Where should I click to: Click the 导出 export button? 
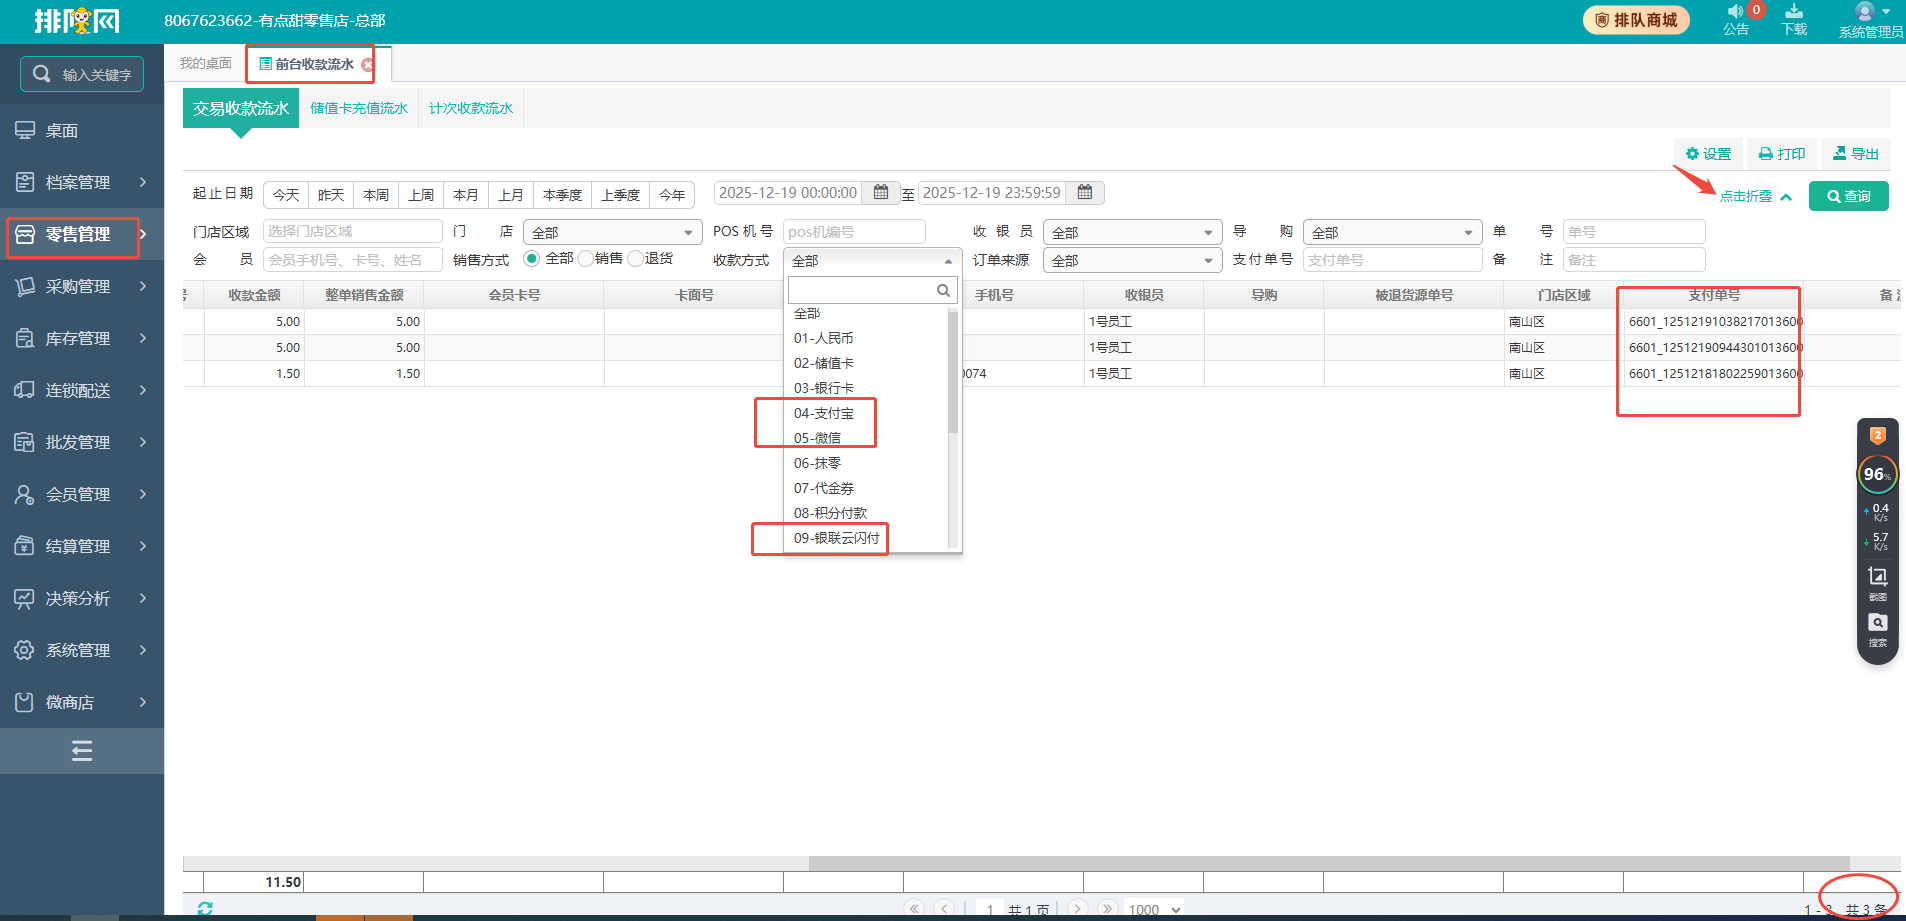tap(1856, 154)
